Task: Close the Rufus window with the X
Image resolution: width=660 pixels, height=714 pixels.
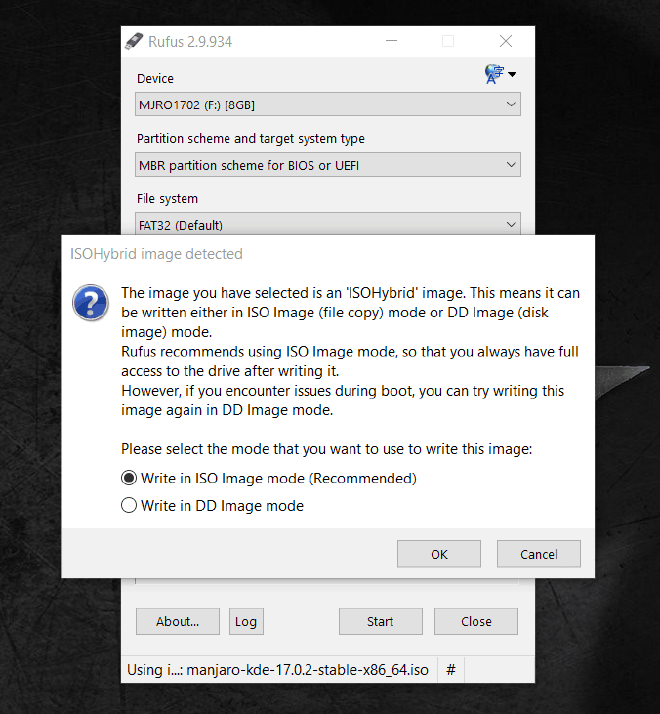Action: [506, 41]
